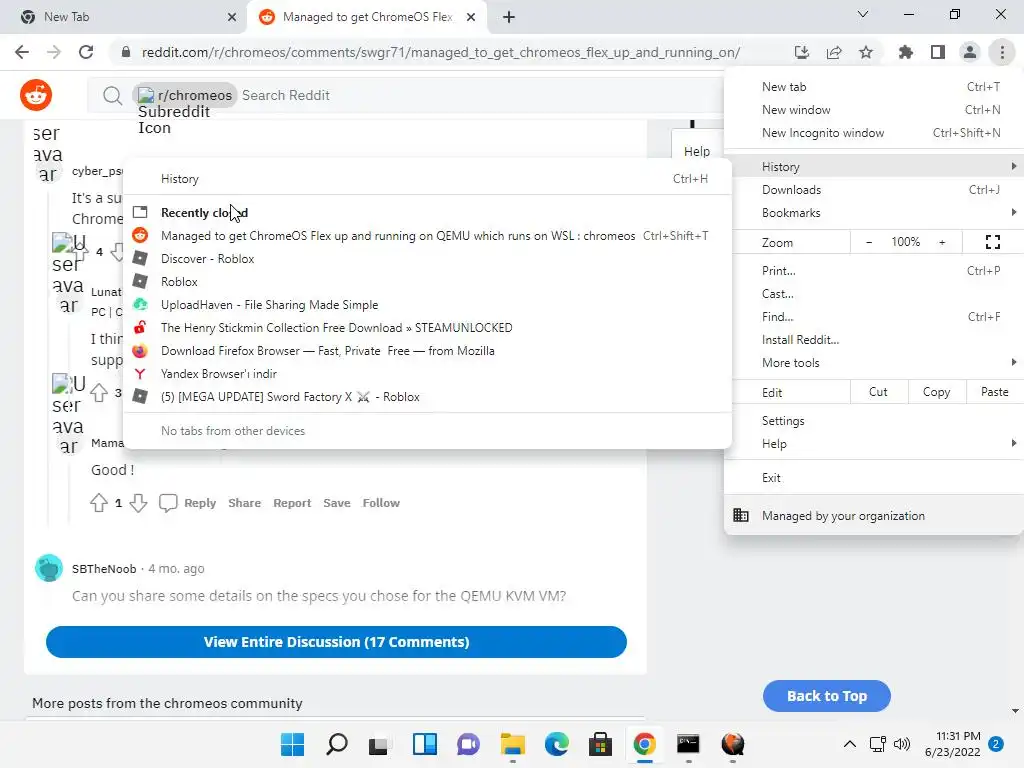Screen dimensions: 1024x768
Task: Open Downloads from the Chrome menu
Action: (x=873, y=190)
